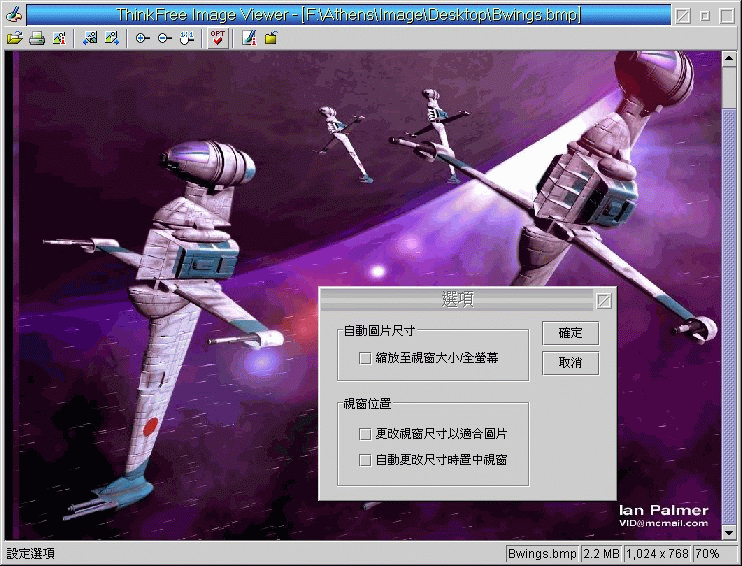
Task: Confirm with the 確定 button
Action: (571, 333)
